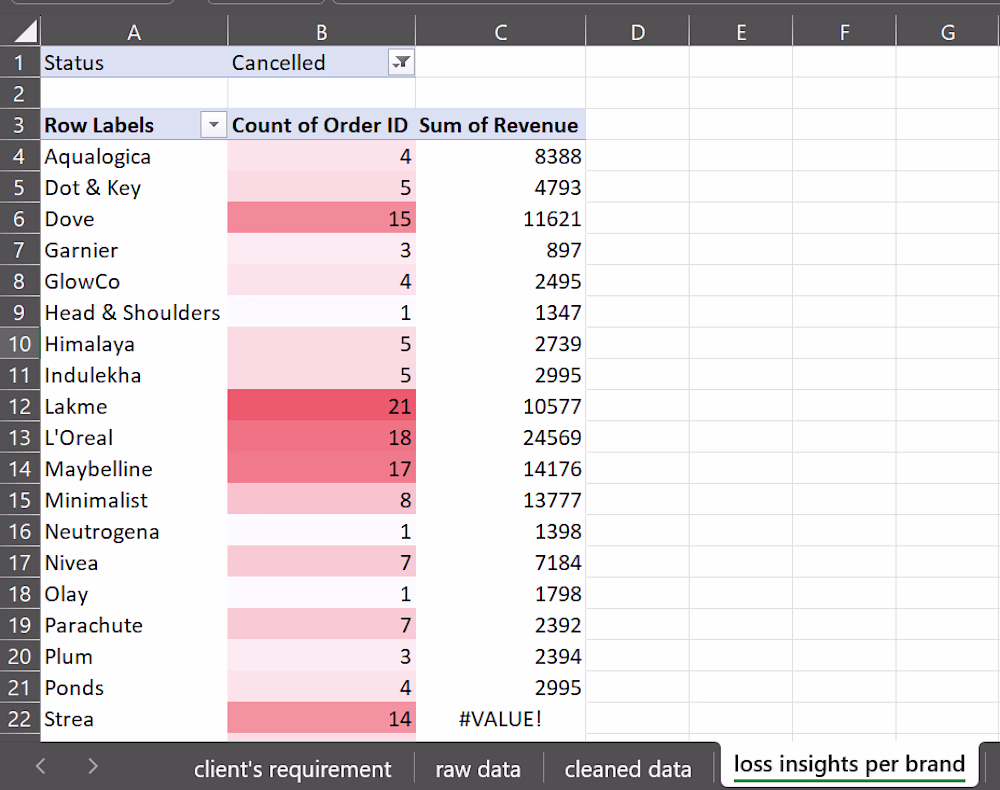The width and height of the screenshot is (1000, 790).
Task: Select the Nivea brand cell
Action: pyautogui.click(x=134, y=562)
